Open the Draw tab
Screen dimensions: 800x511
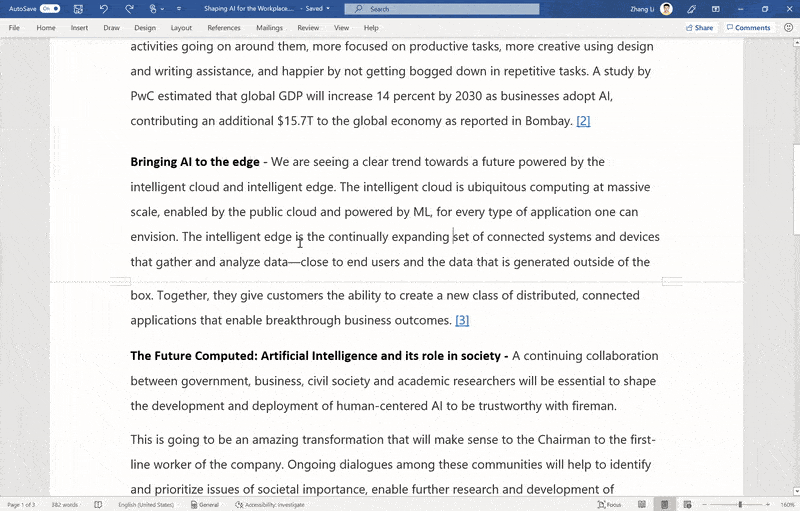[x=111, y=28]
